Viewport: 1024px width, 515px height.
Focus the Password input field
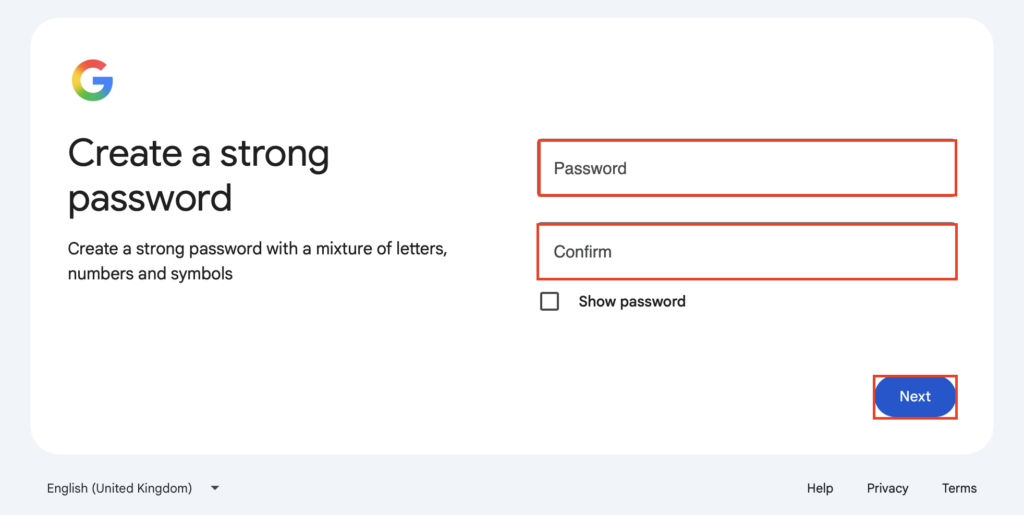tap(747, 168)
